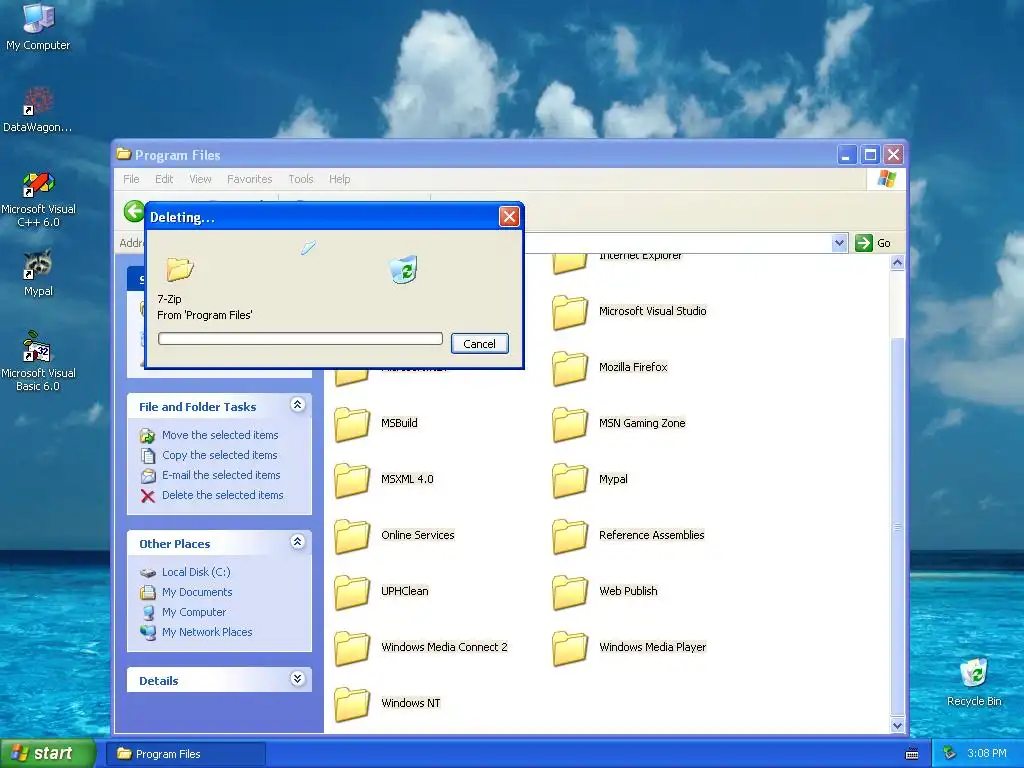Image resolution: width=1024 pixels, height=768 pixels.
Task: Open the Tools menu
Action: [x=300, y=179]
